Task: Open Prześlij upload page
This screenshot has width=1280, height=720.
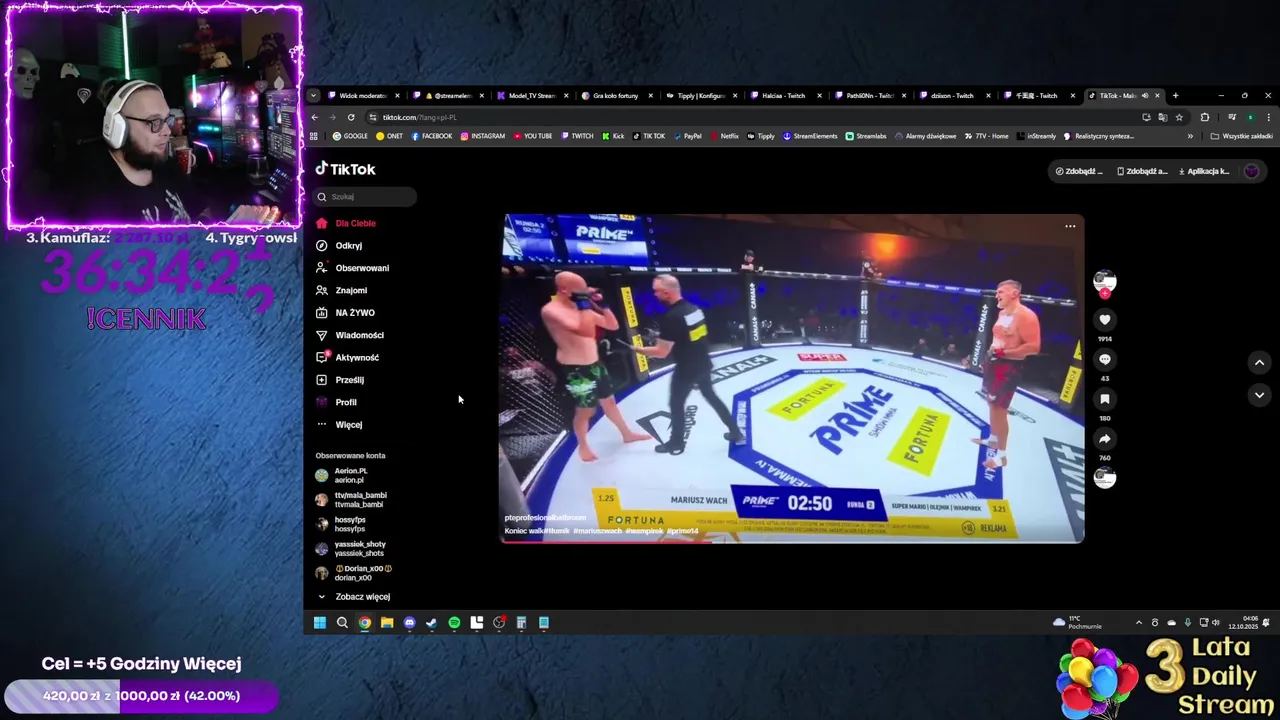Action: click(340, 380)
